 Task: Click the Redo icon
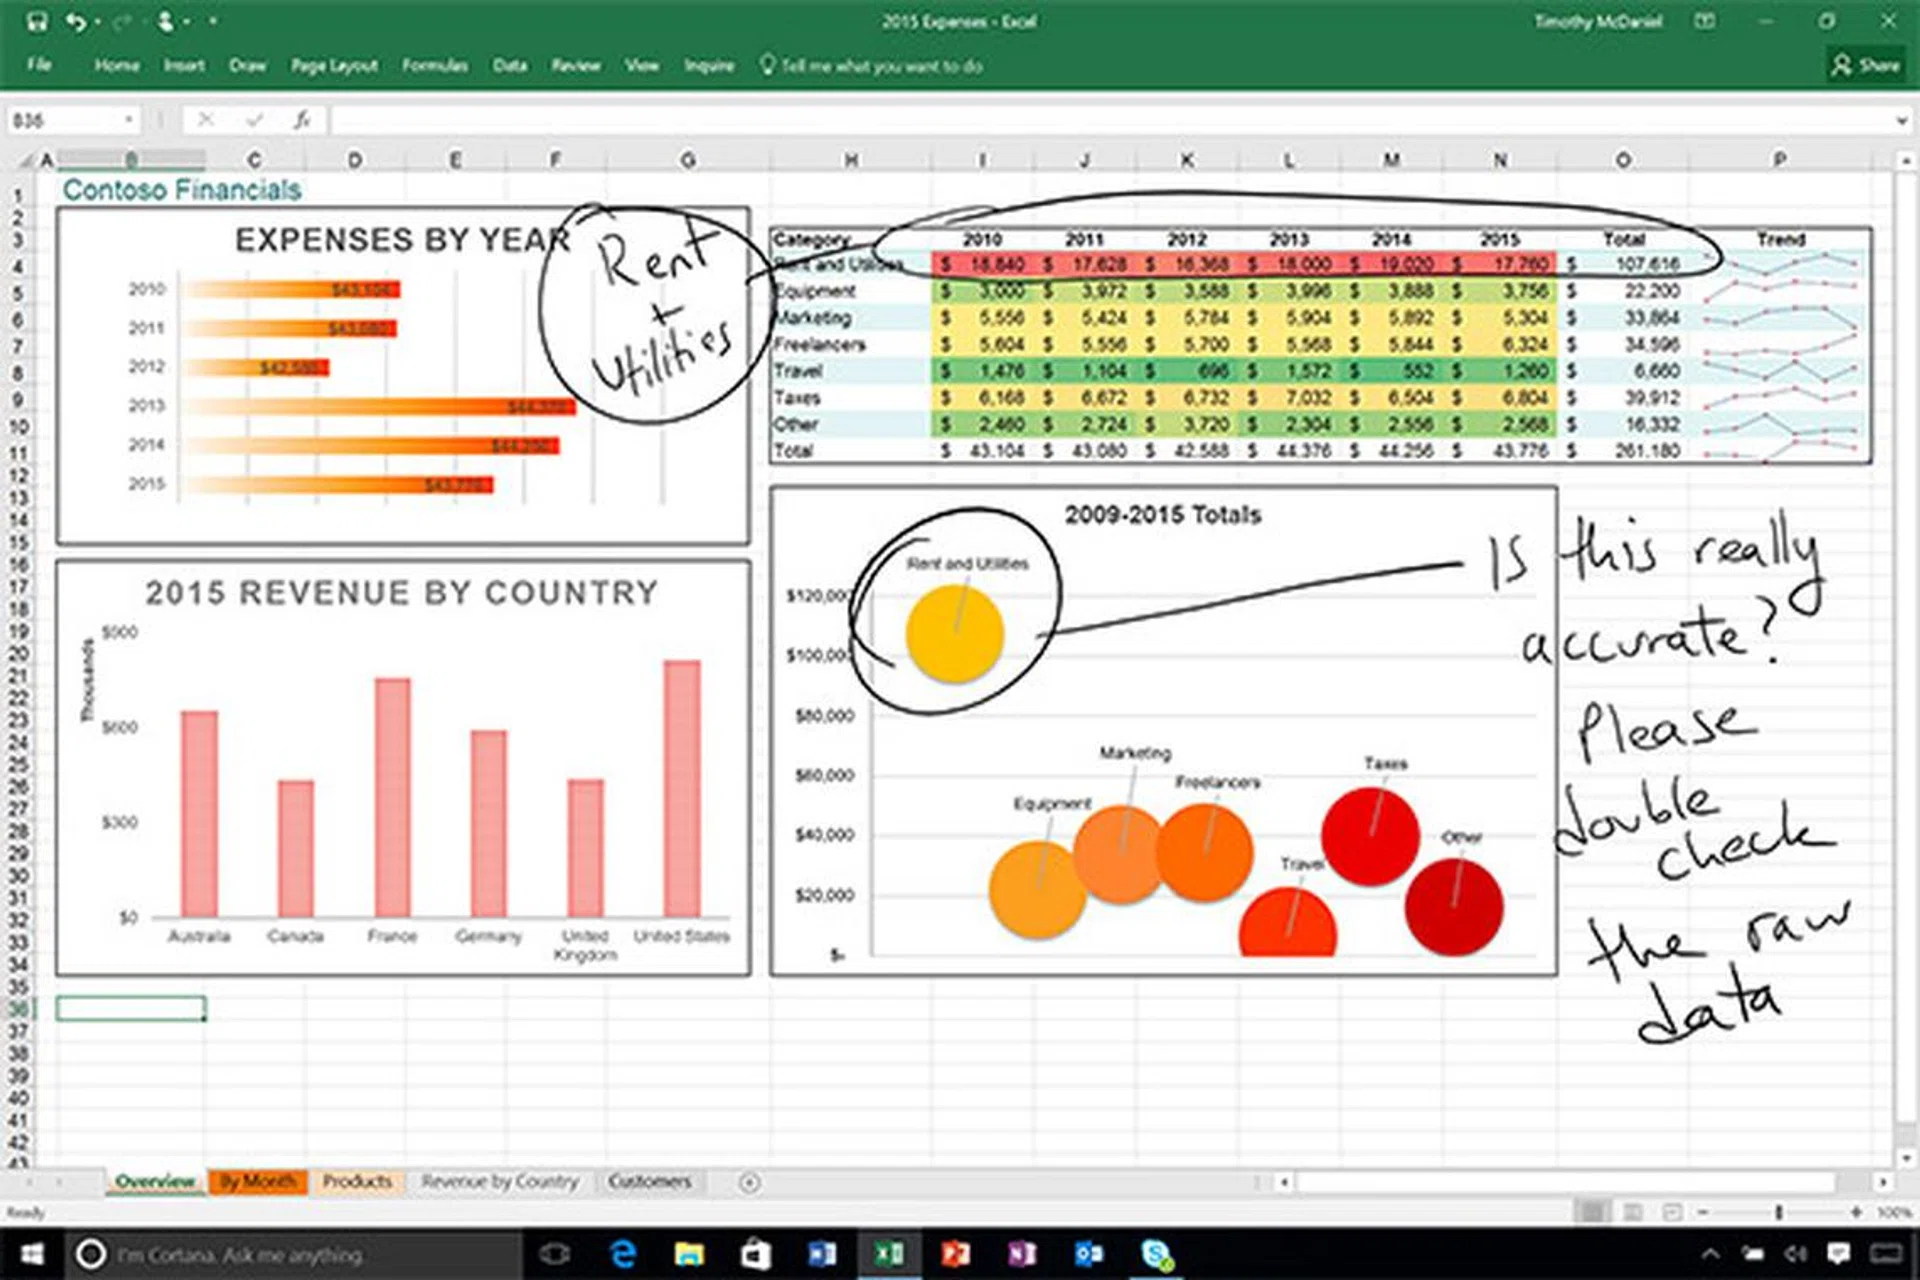(x=120, y=20)
